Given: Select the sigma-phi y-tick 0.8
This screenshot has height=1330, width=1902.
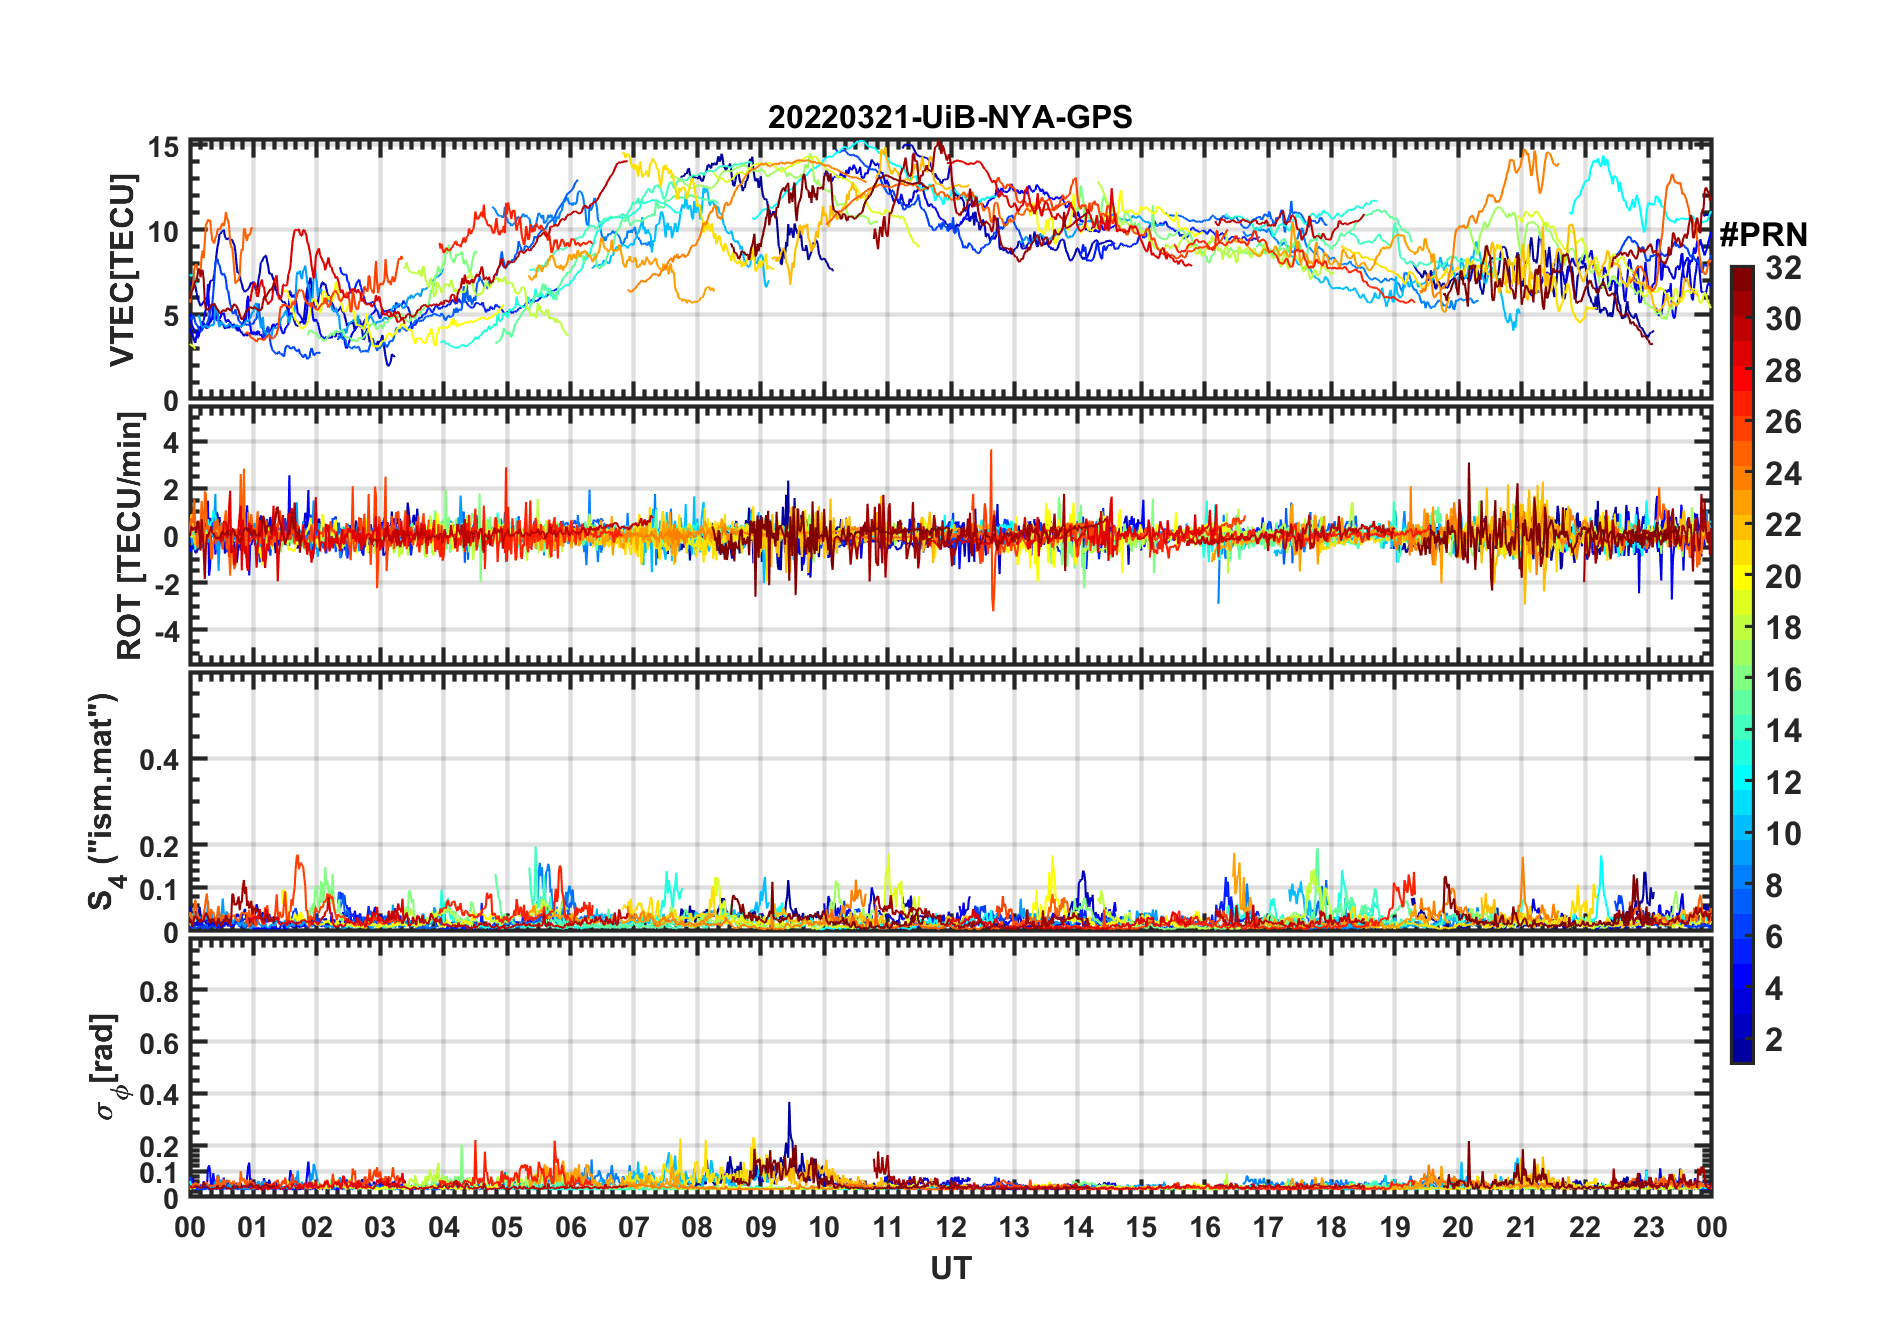Looking at the screenshot, I should [x=159, y=991].
